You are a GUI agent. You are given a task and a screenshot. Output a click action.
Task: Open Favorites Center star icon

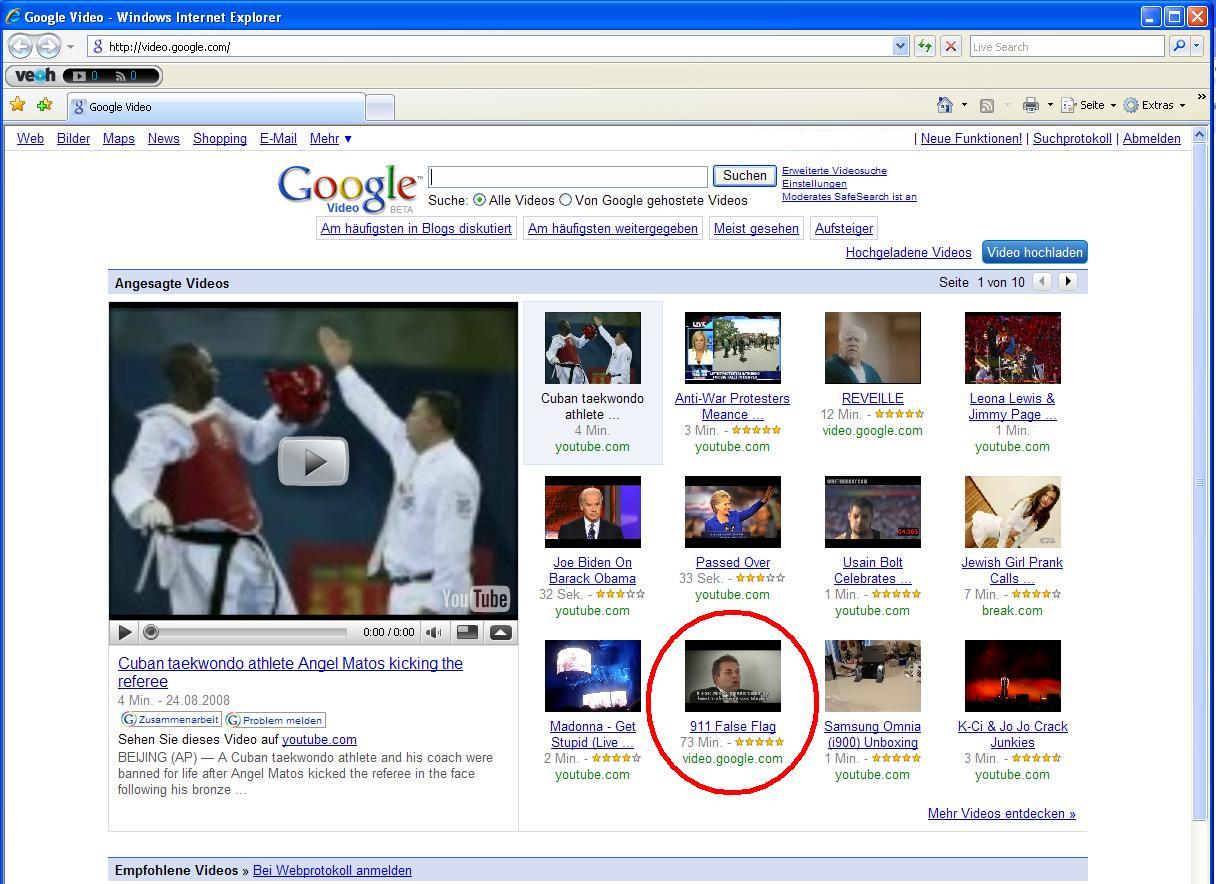[17, 104]
